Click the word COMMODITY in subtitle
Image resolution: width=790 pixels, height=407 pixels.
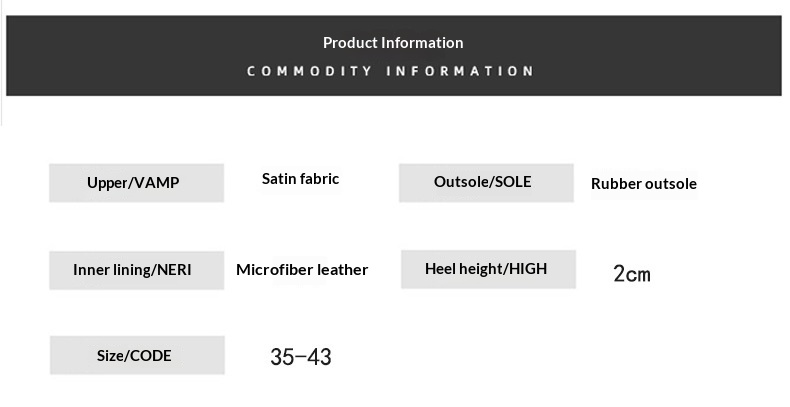(x=309, y=71)
